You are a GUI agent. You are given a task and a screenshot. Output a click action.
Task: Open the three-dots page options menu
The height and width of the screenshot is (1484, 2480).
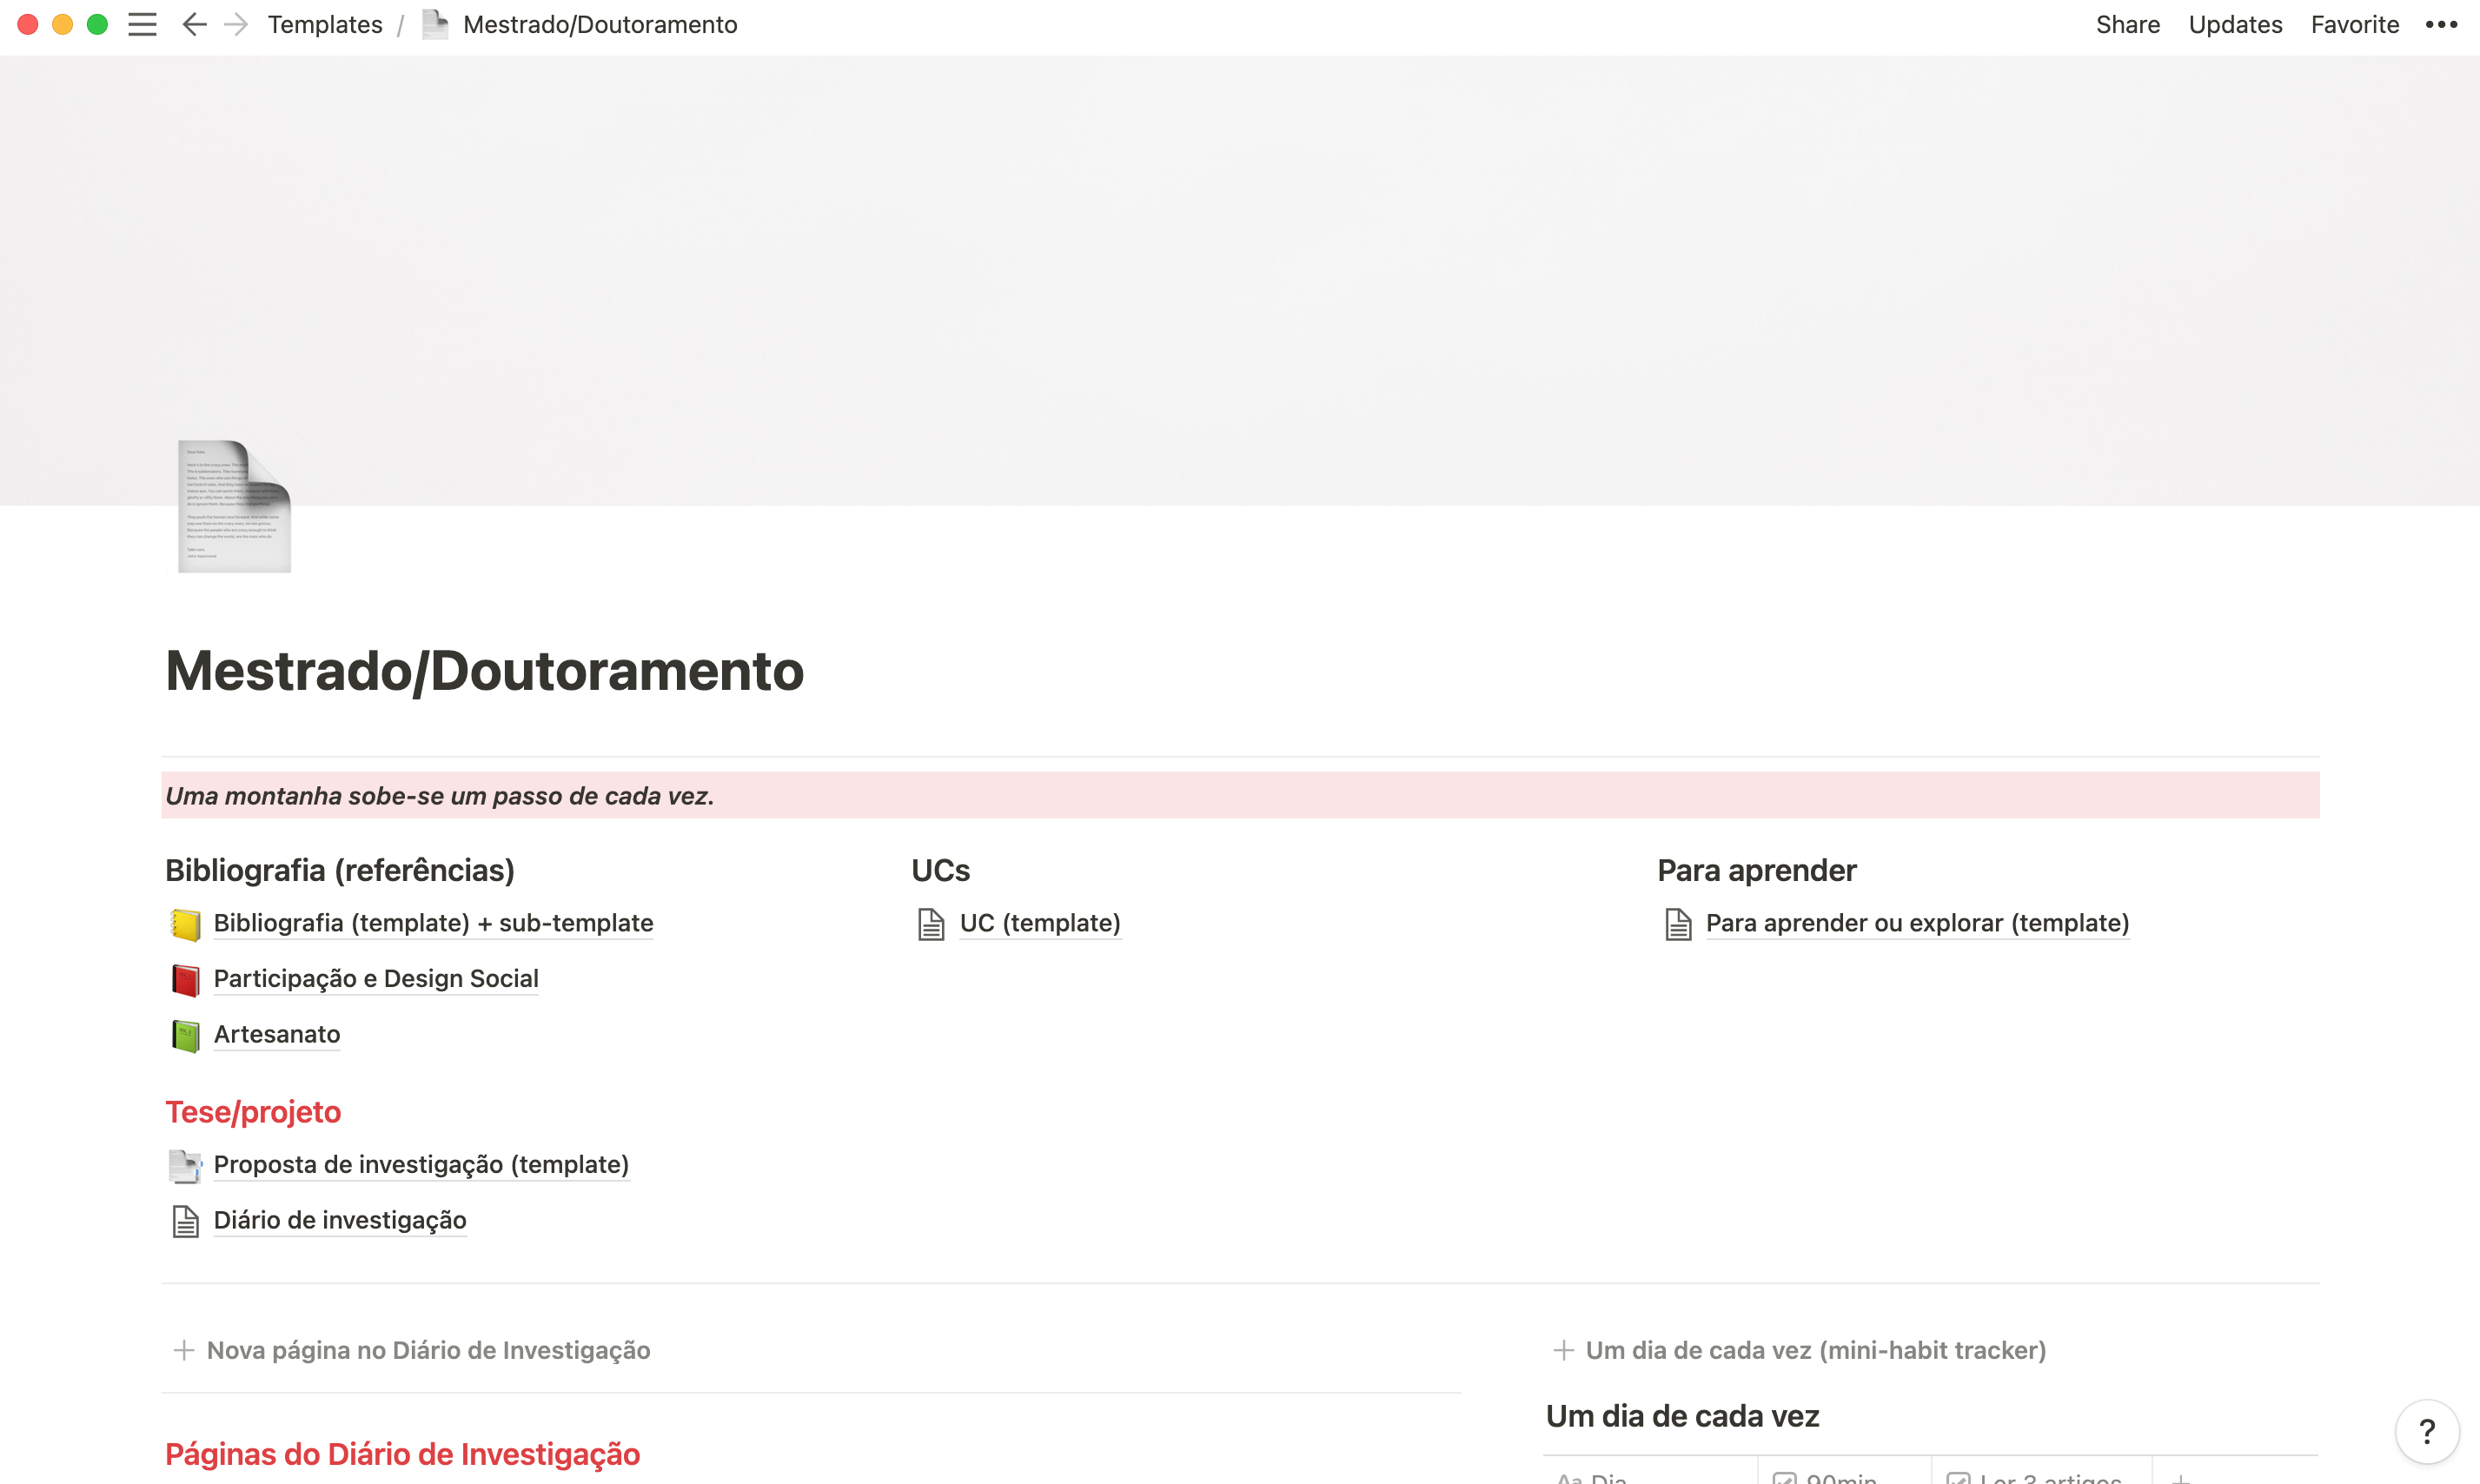[x=2440, y=25]
